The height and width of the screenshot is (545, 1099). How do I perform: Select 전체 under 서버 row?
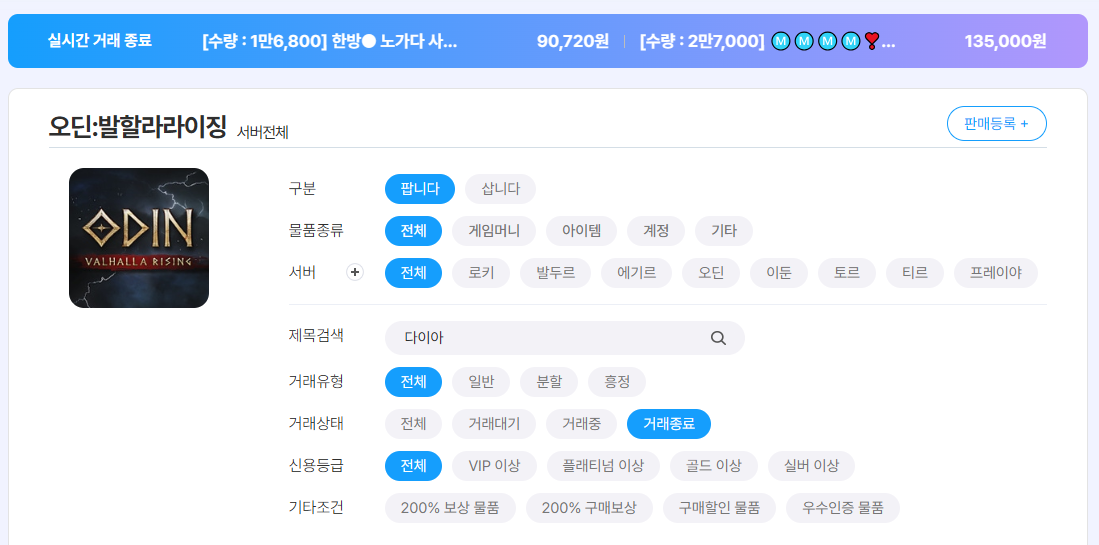point(414,273)
